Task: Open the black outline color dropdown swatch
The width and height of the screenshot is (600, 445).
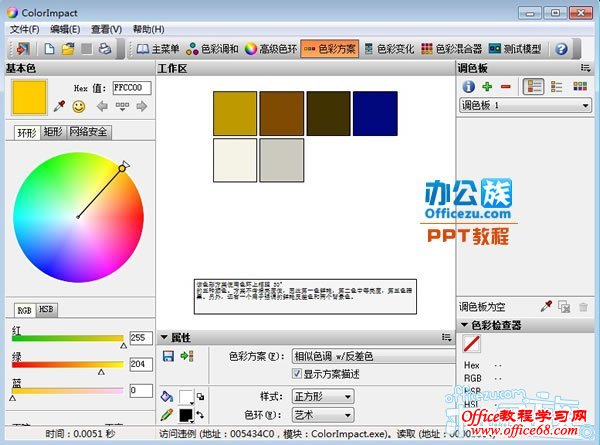Action: pos(186,416)
